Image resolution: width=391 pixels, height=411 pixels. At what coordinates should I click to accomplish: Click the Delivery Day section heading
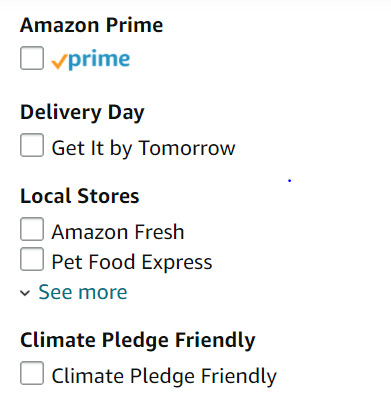click(82, 113)
